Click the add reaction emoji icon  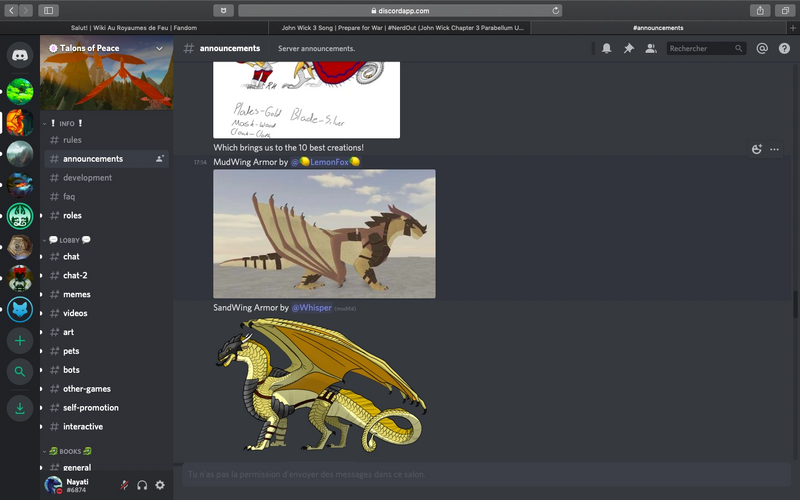point(757,149)
